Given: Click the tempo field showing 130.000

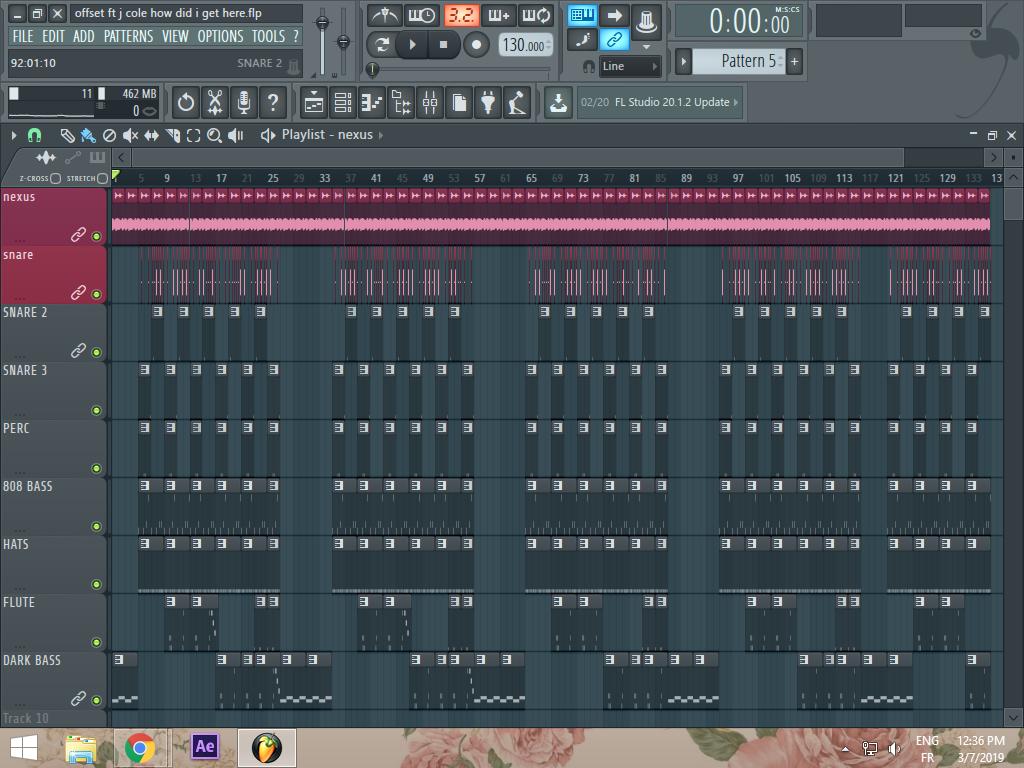Looking at the screenshot, I should click(525, 45).
